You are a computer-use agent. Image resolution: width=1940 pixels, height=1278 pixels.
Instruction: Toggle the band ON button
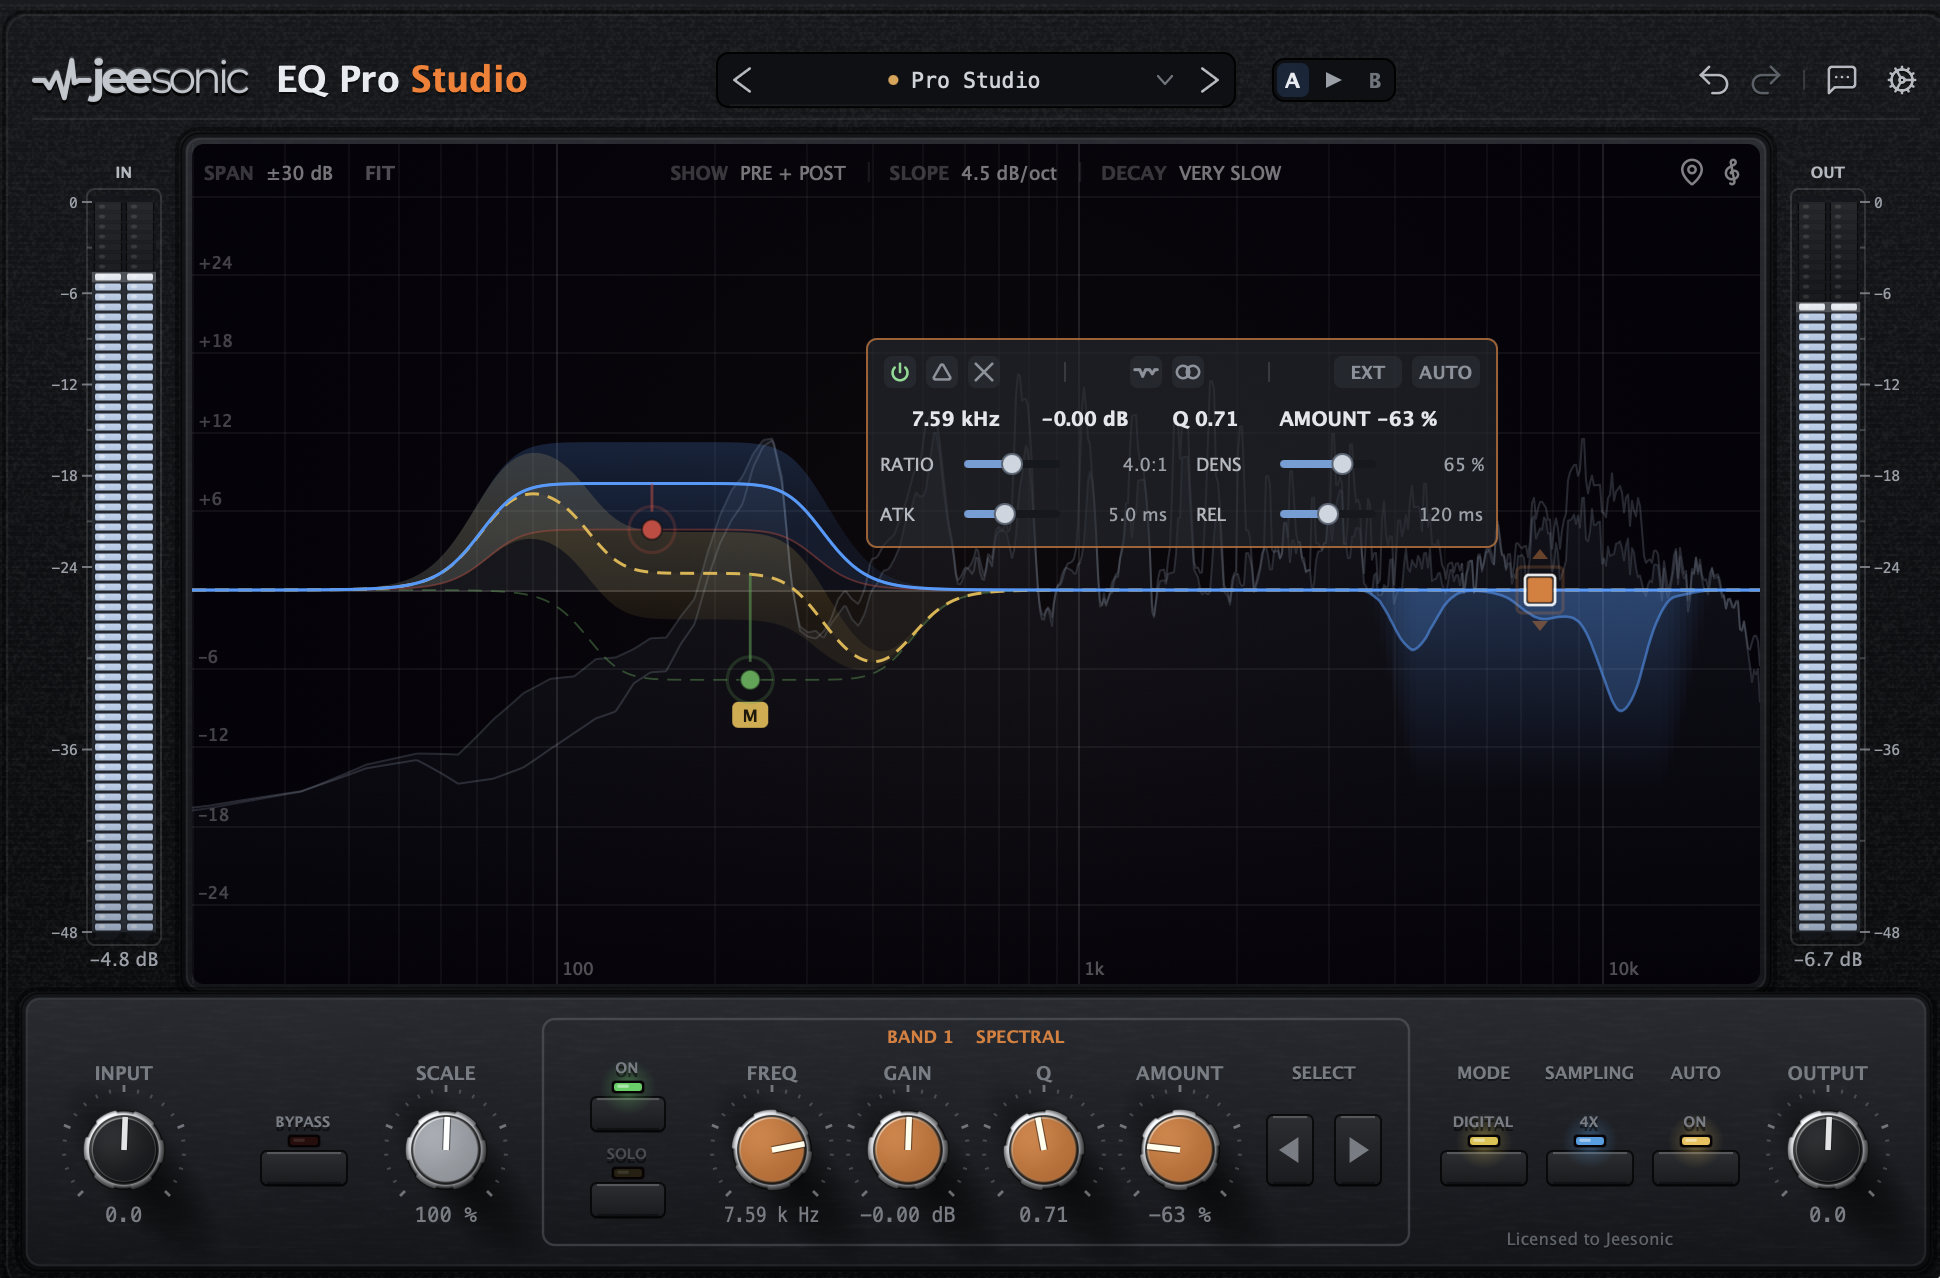point(627,1113)
